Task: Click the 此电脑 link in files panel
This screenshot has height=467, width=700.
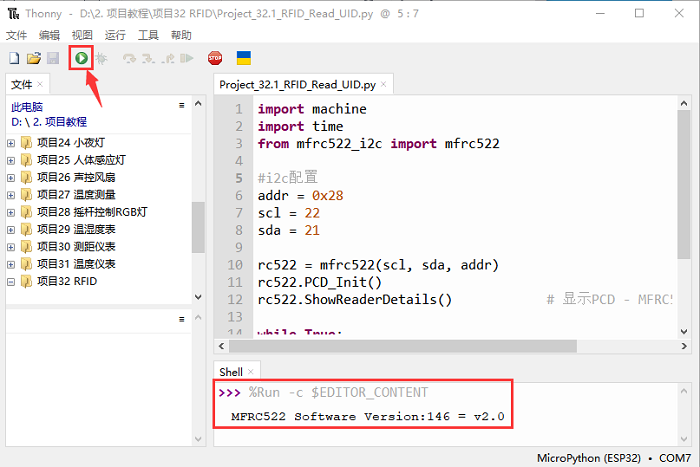Action: (x=28, y=106)
